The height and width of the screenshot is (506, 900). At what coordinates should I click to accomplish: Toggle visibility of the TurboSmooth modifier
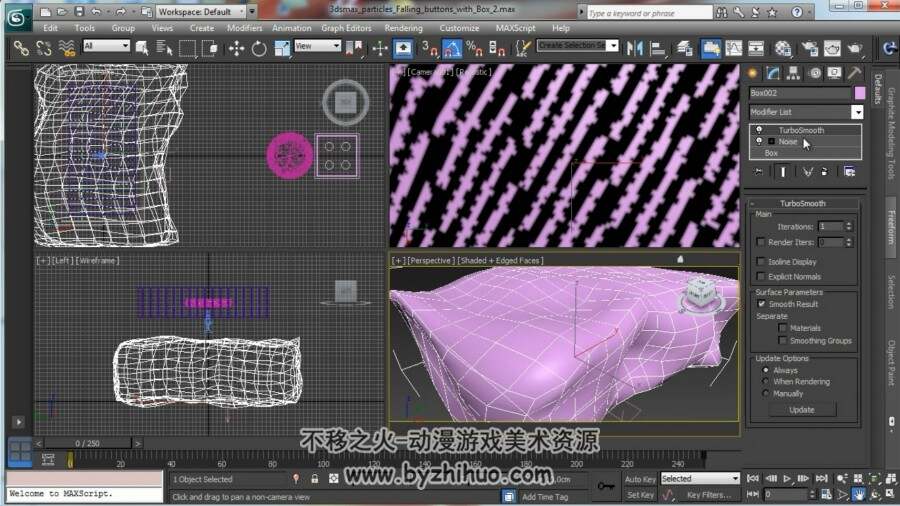(x=759, y=130)
